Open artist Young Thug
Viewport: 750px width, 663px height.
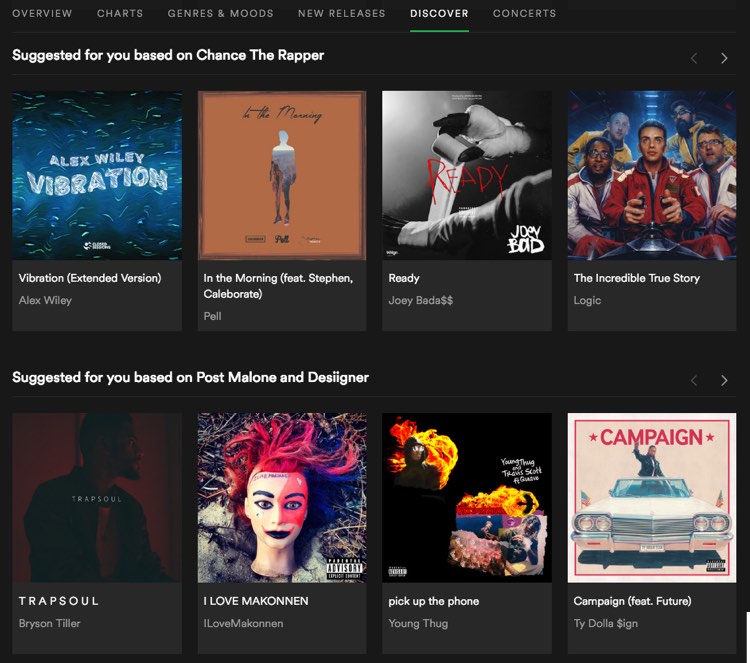click(418, 623)
